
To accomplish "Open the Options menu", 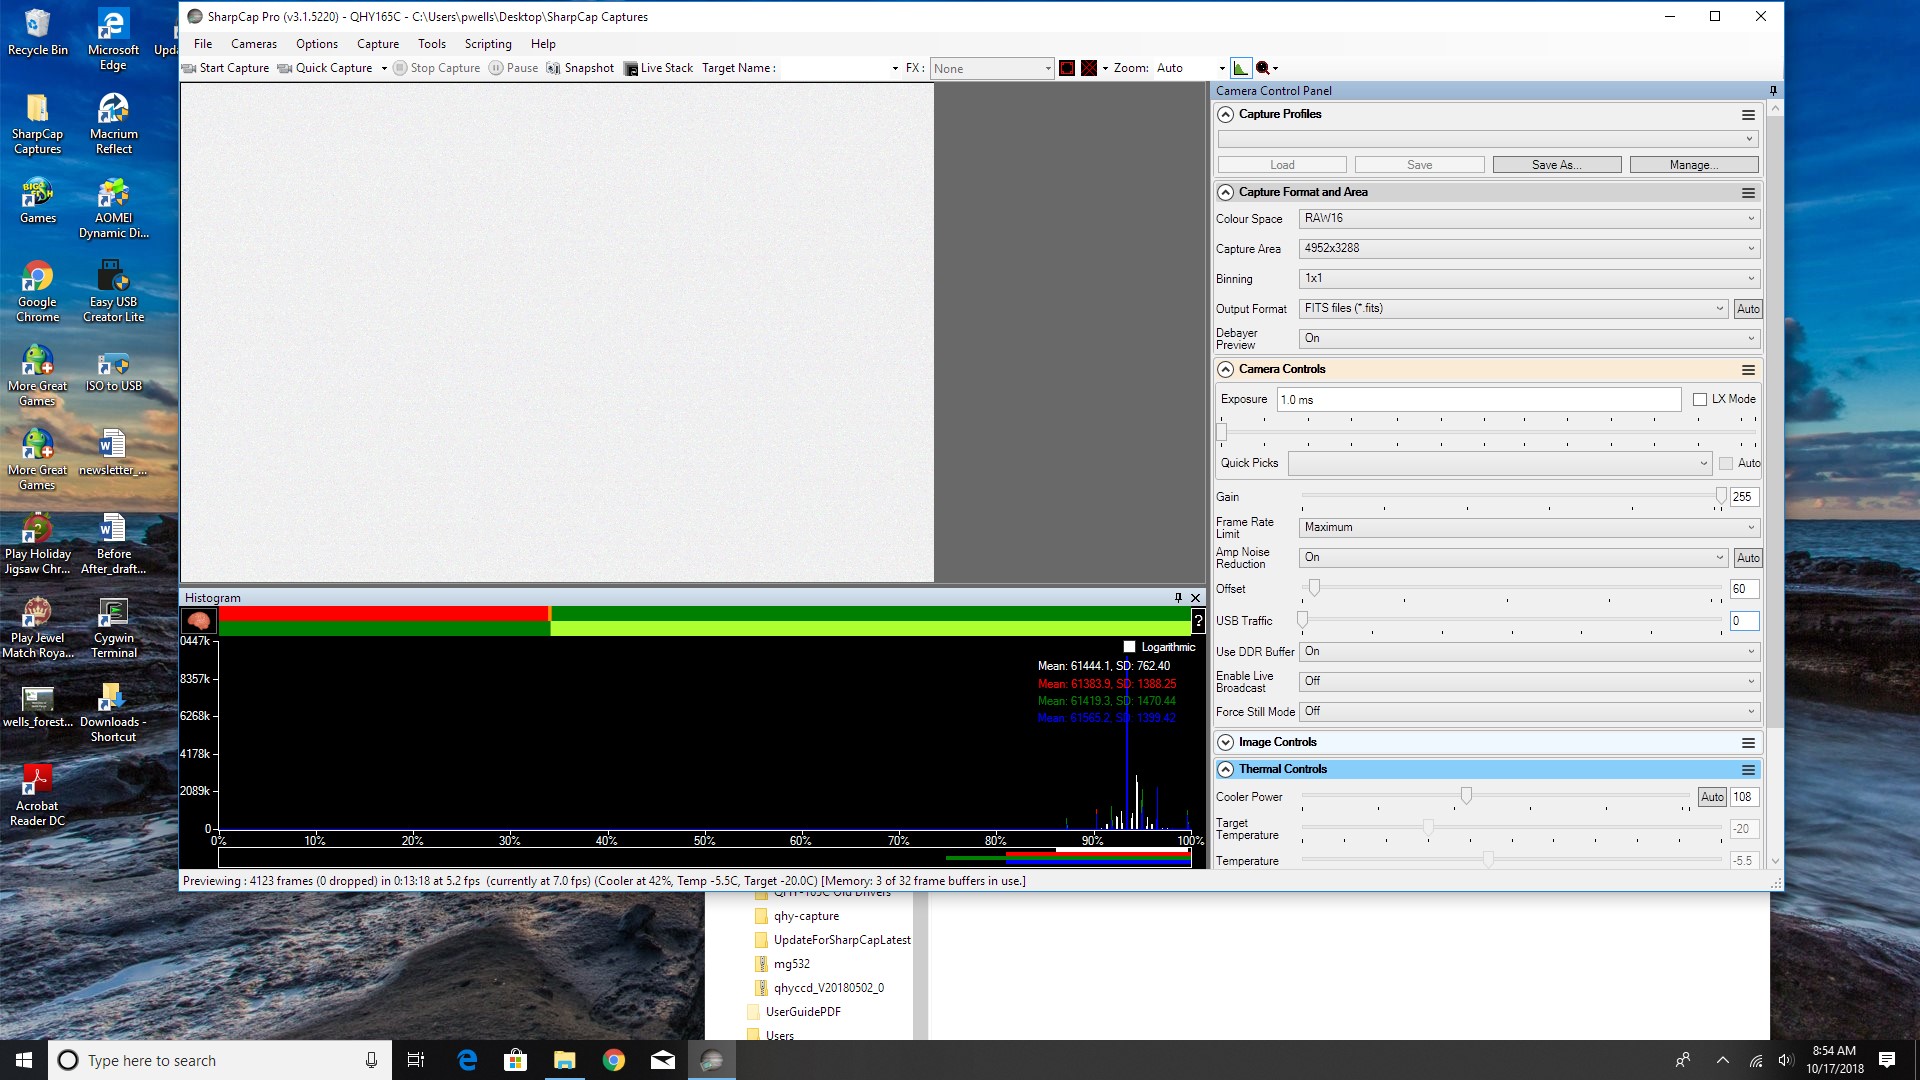I will coord(317,44).
